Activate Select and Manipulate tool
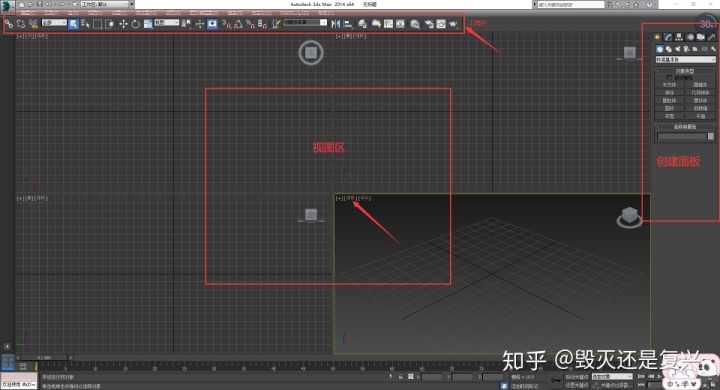 point(199,23)
